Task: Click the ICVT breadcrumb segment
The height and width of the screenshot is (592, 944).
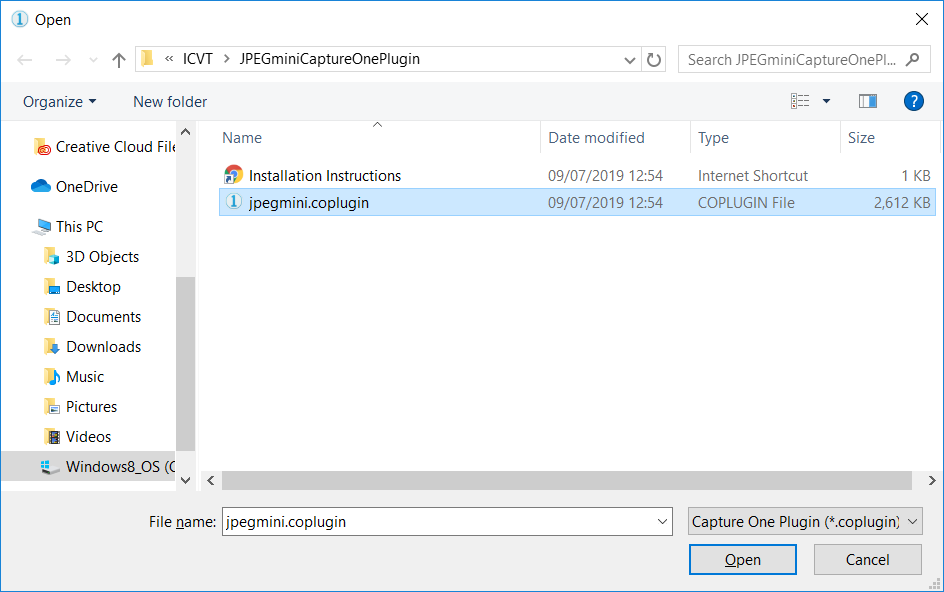Action: click(x=197, y=59)
